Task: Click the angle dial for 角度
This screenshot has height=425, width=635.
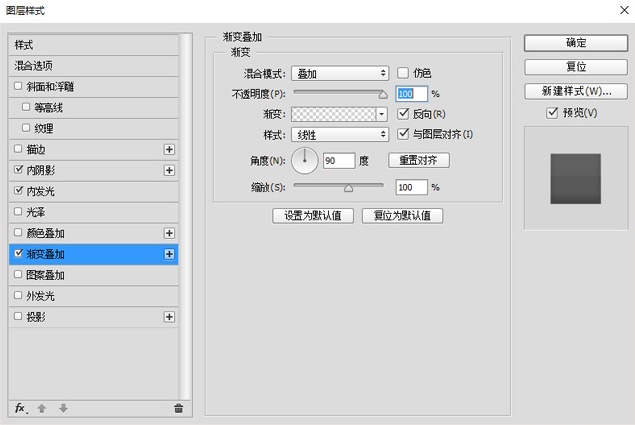Action: (x=305, y=161)
